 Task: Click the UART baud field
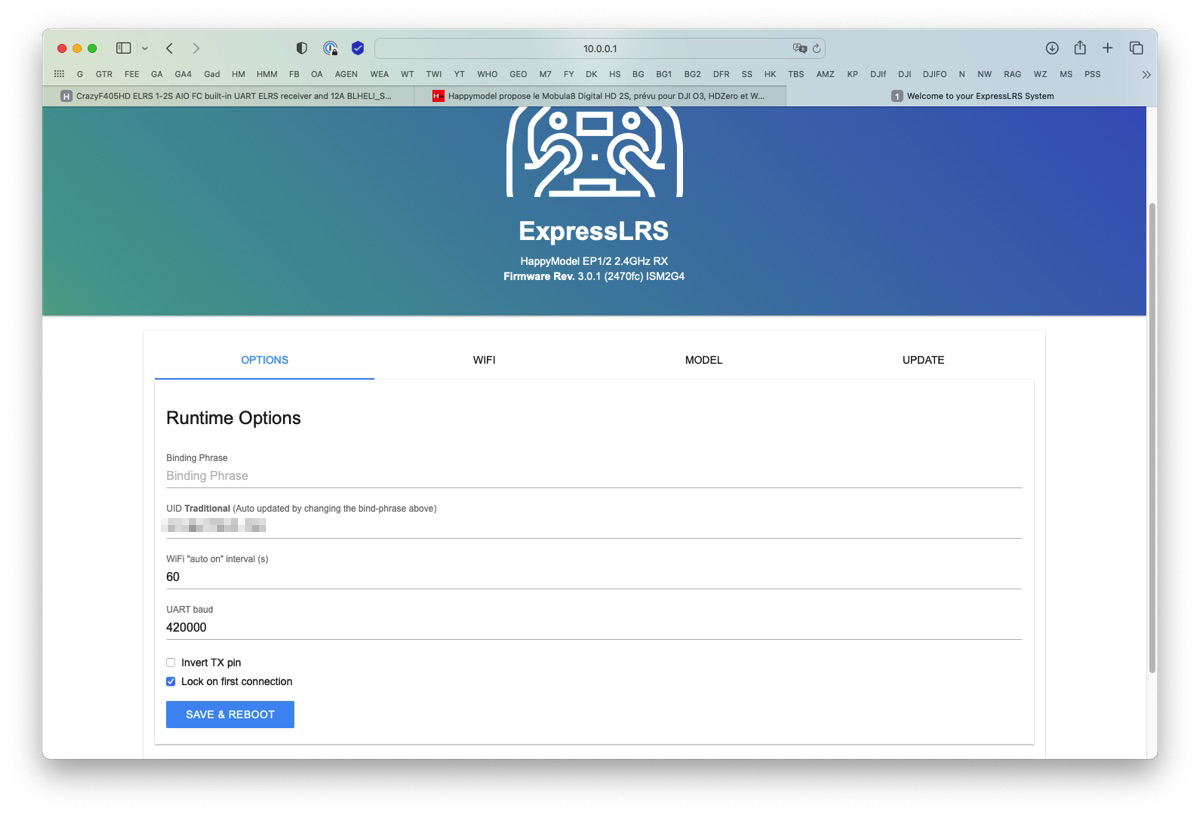pyautogui.click(x=594, y=627)
